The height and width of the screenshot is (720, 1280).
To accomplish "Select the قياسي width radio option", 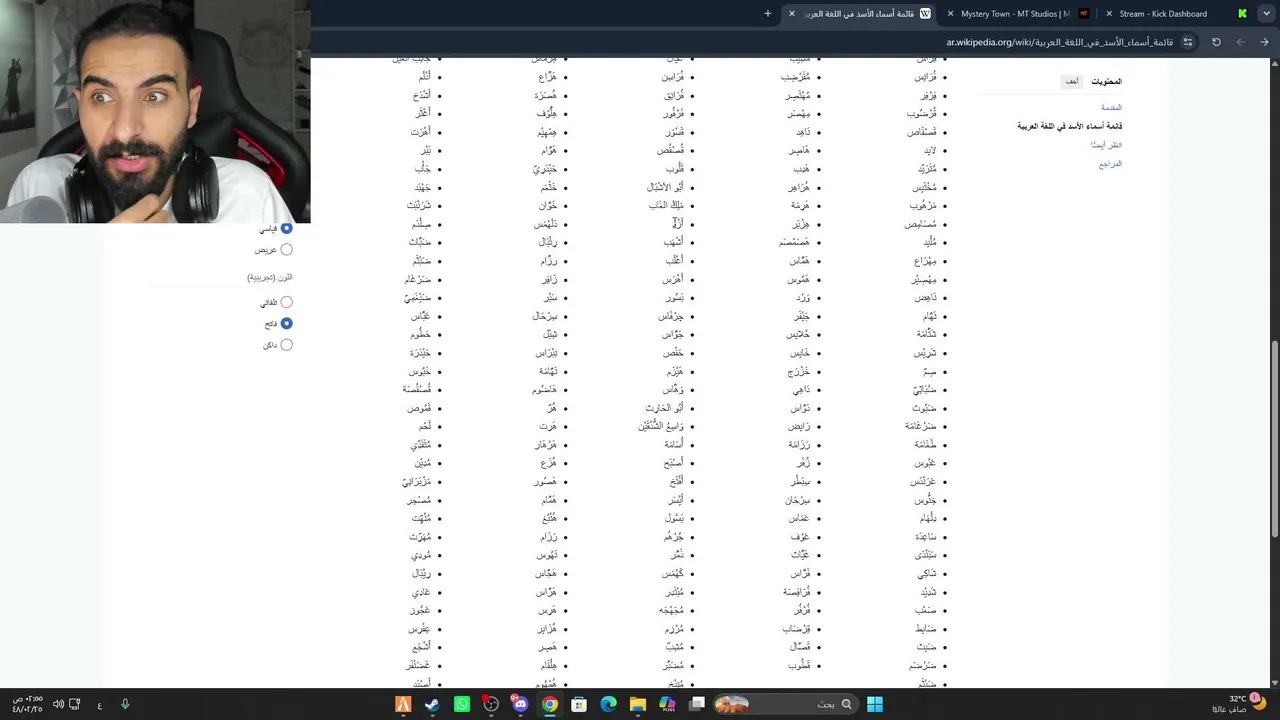I will click(x=286, y=228).
